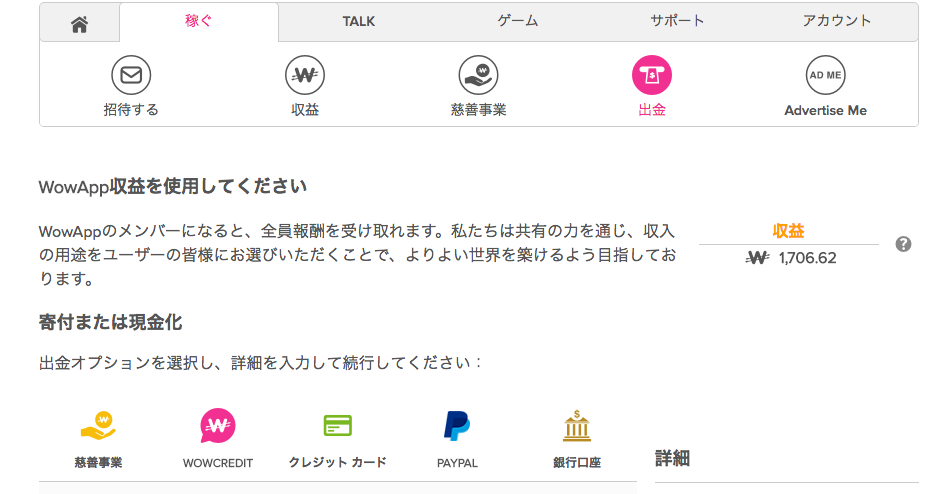Open the TALK tab
This screenshot has width=939, height=494.
pyautogui.click(x=359, y=22)
